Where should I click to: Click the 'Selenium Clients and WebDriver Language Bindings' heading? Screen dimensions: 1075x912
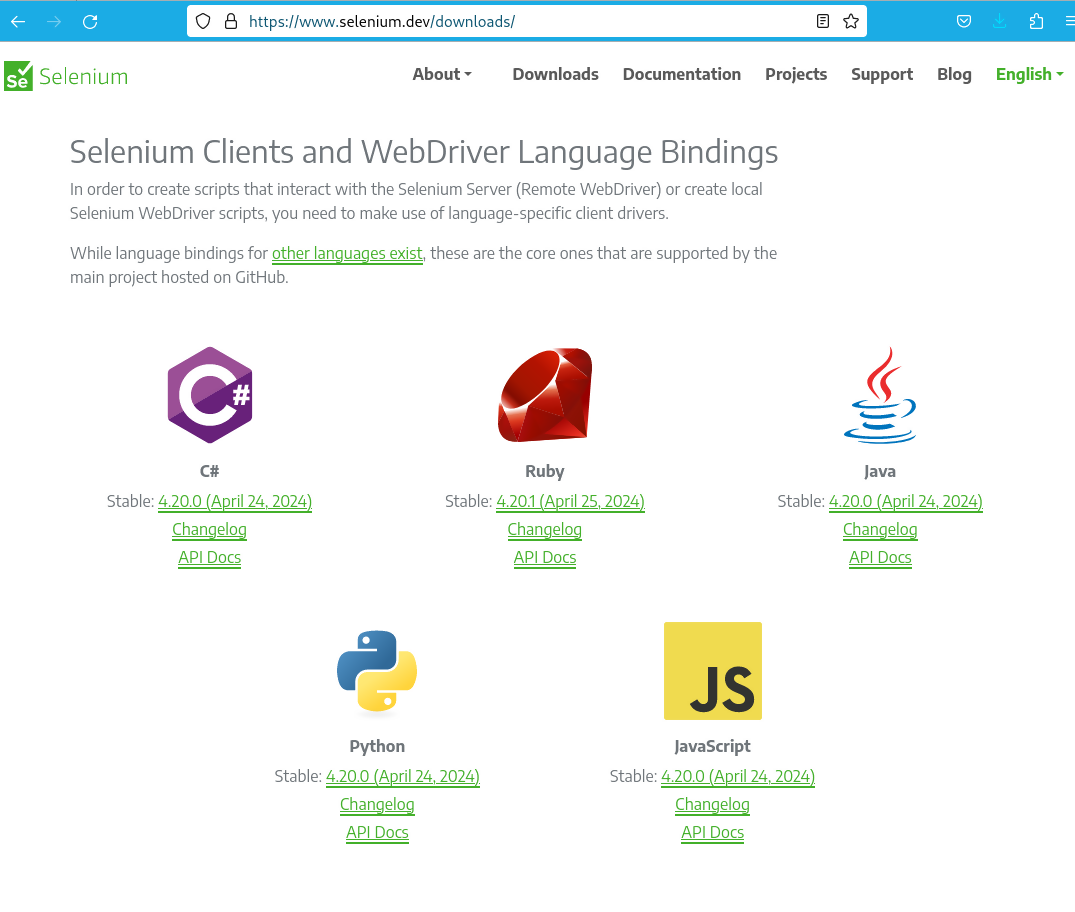point(424,152)
